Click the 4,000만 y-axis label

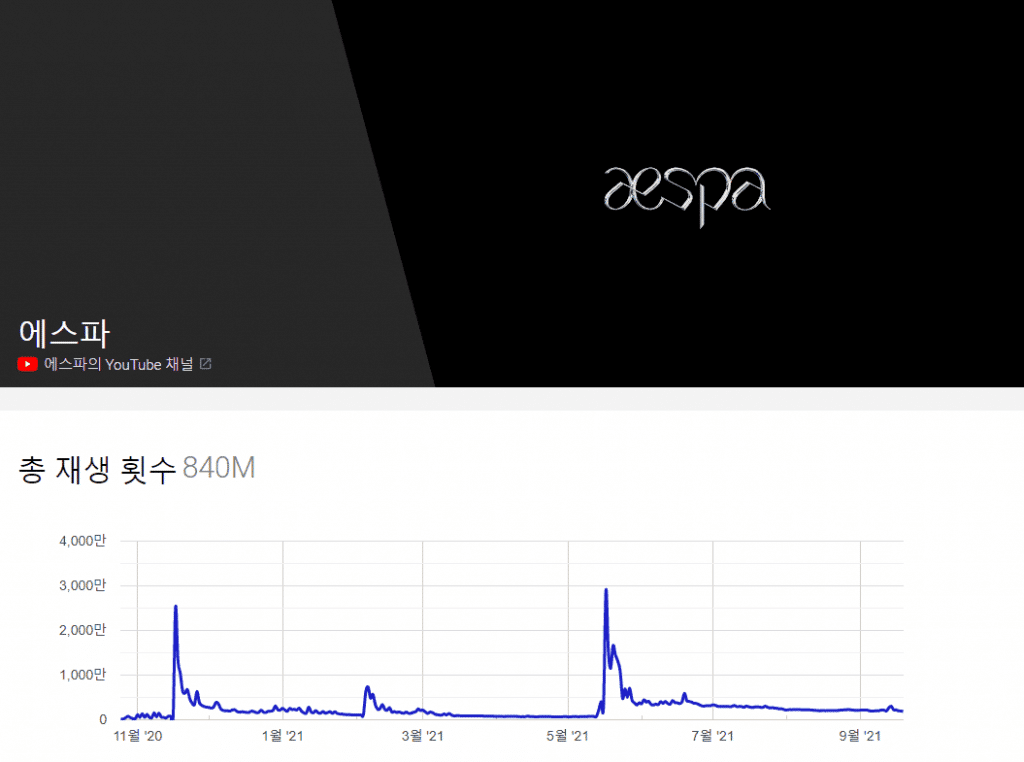point(82,540)
